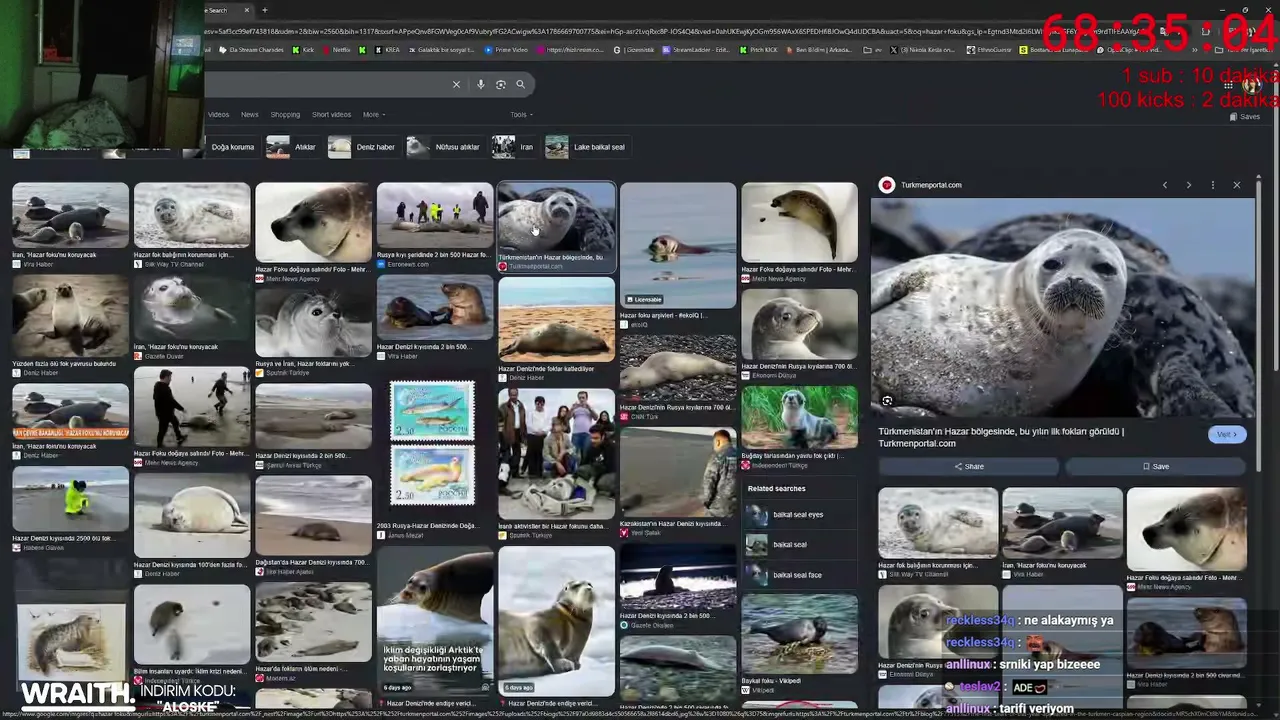Expand the More search filters dropdown
The width and height of the screenshot is (1280, 720).
[x=374, y=114]
